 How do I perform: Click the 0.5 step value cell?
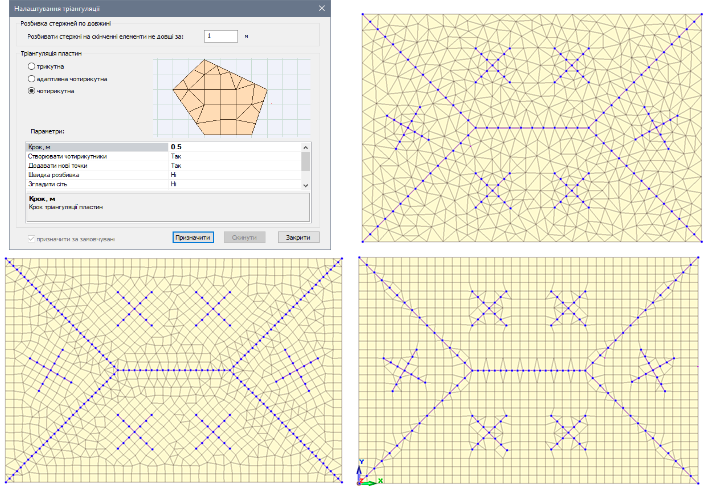233,147
